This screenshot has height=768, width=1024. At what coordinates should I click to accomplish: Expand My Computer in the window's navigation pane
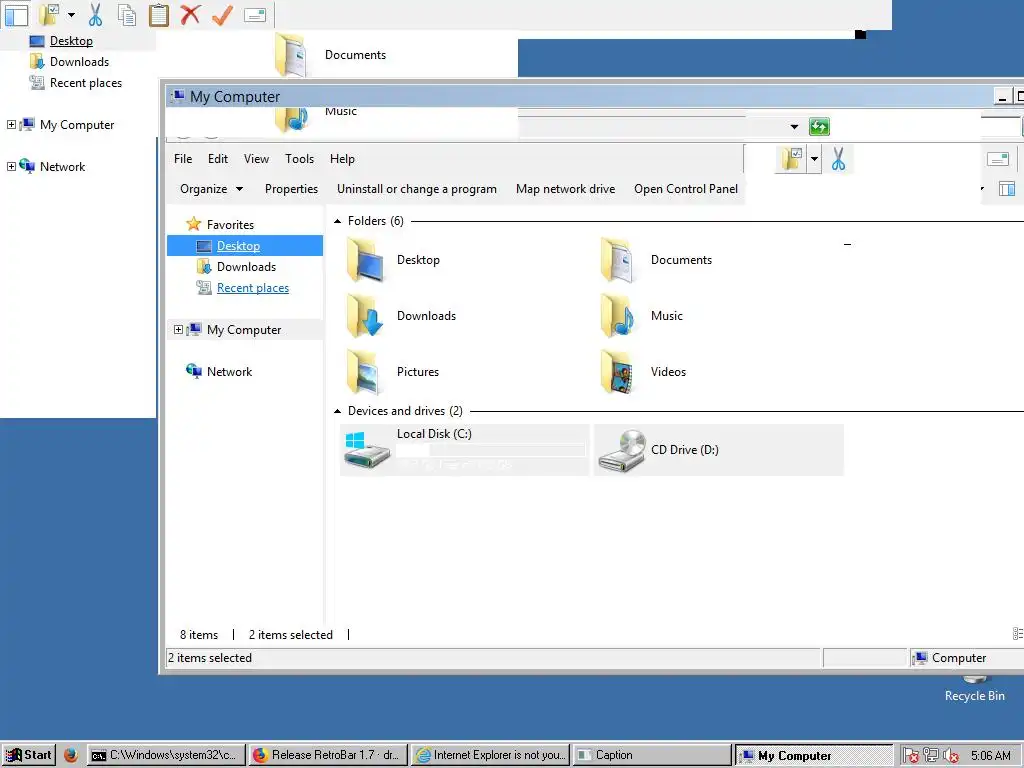point(178,330)
